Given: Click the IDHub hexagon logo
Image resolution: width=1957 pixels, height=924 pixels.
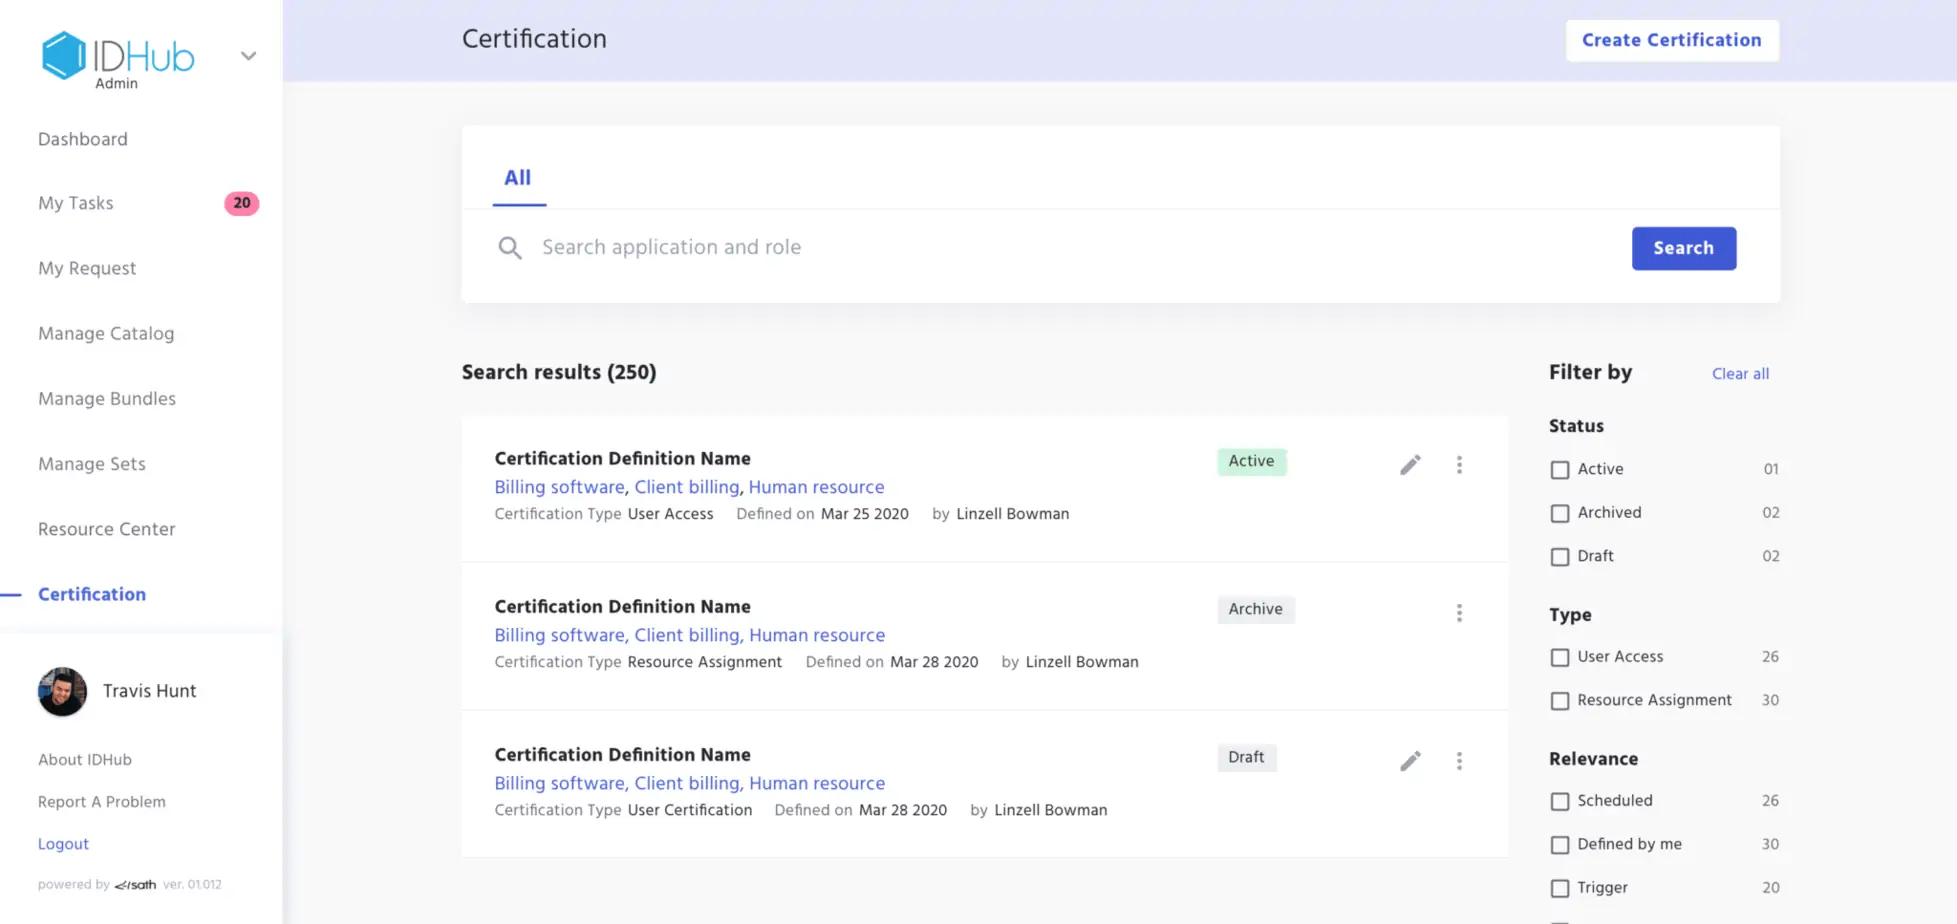Looking at the screenshot, I should (x=63, y=55).
